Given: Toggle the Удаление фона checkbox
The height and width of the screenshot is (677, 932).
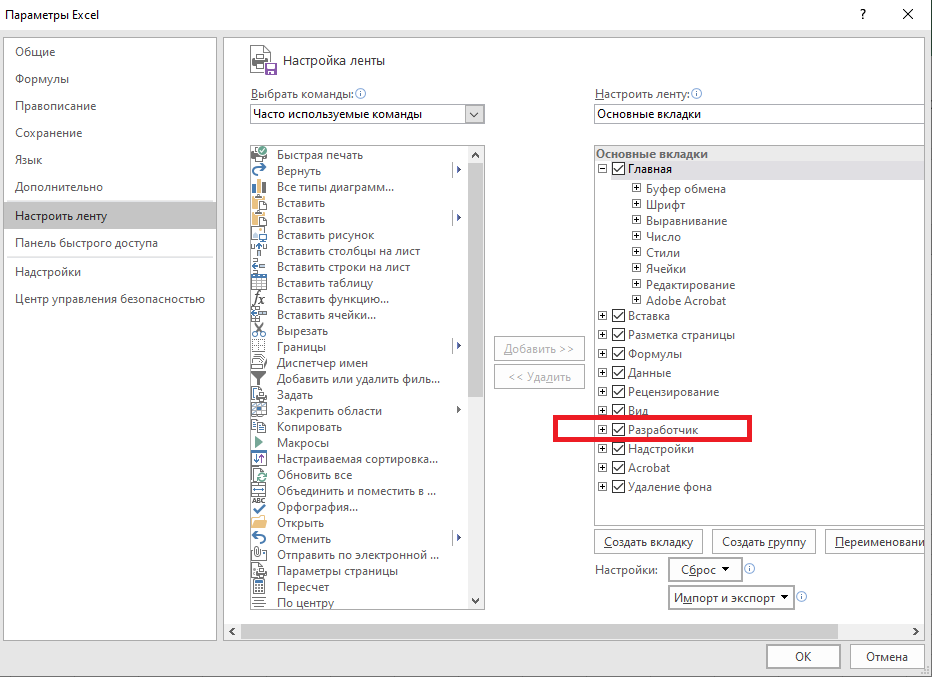Looking at the screenshot, I should 618,487.
